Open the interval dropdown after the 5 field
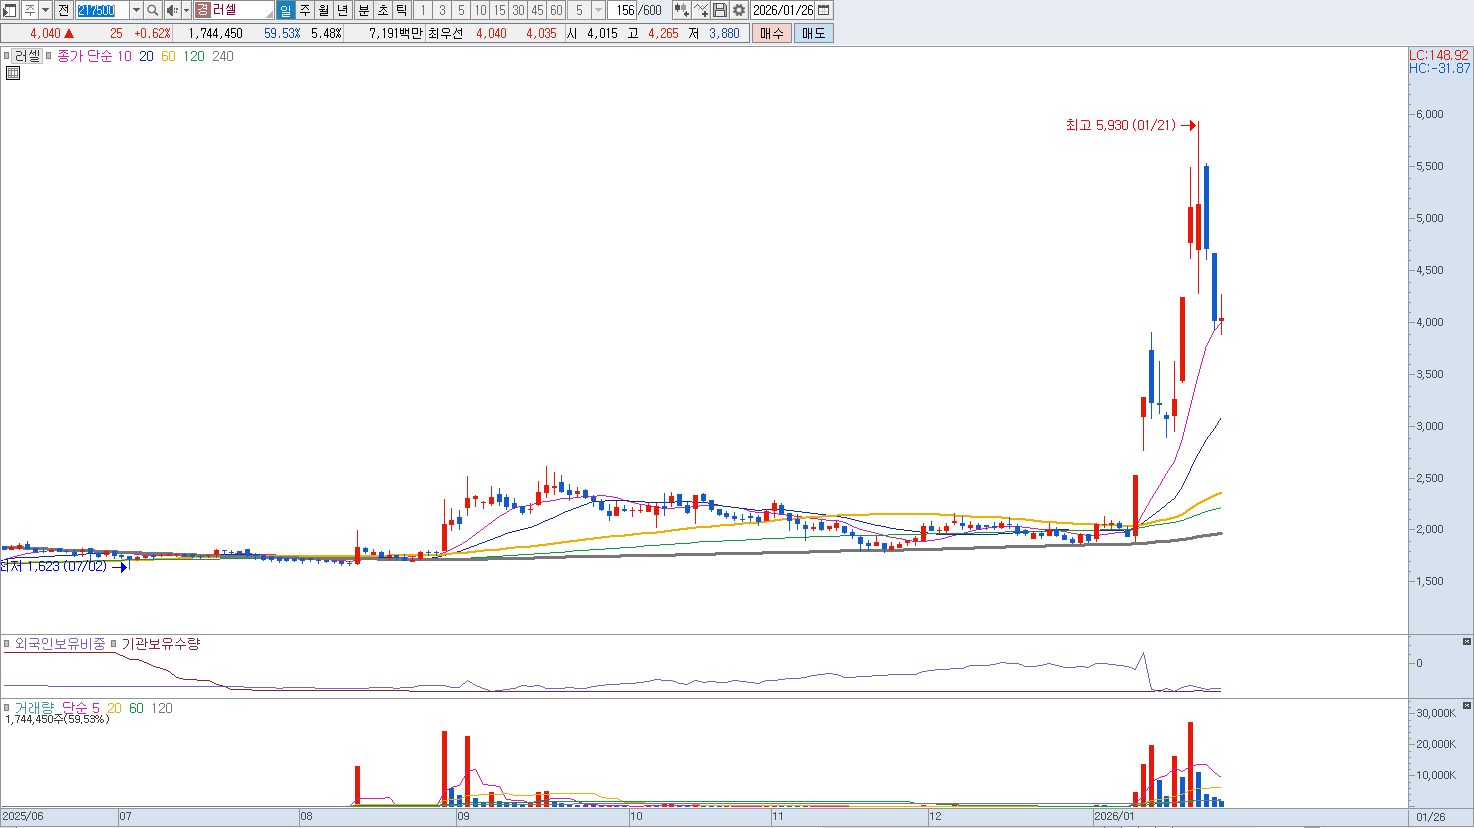Viewport: 1474px width, 828px height. click(598, 10)
